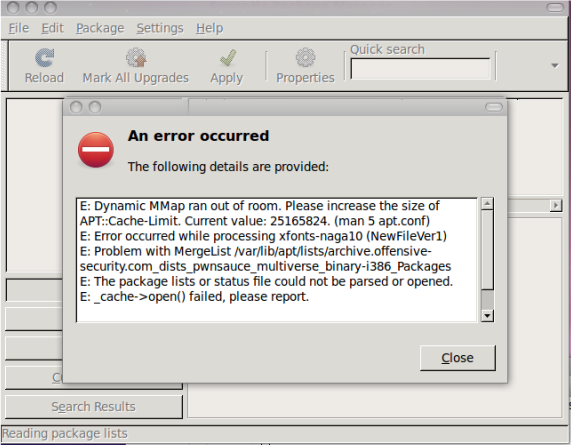Open the Edit menu
Viewport: 571px width, 445px height.
(52, 28)
